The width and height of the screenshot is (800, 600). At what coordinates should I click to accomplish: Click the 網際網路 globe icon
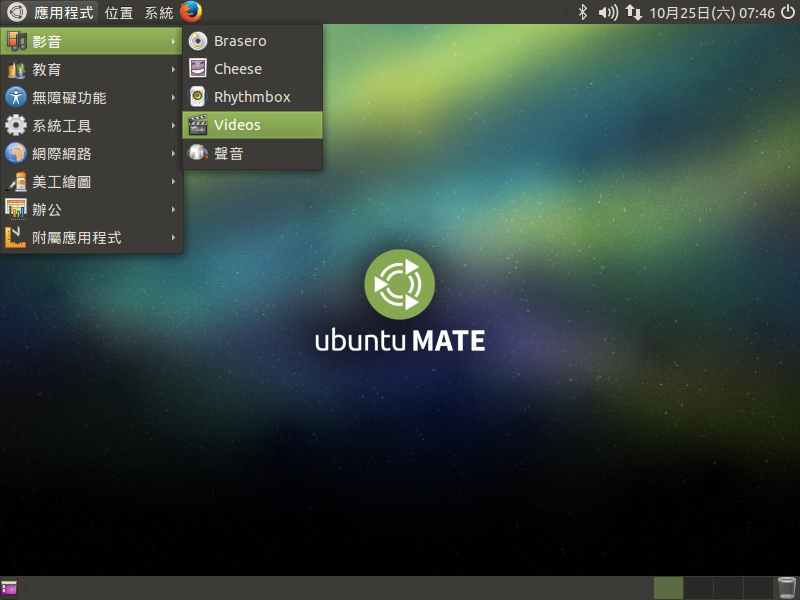[16, 153]
